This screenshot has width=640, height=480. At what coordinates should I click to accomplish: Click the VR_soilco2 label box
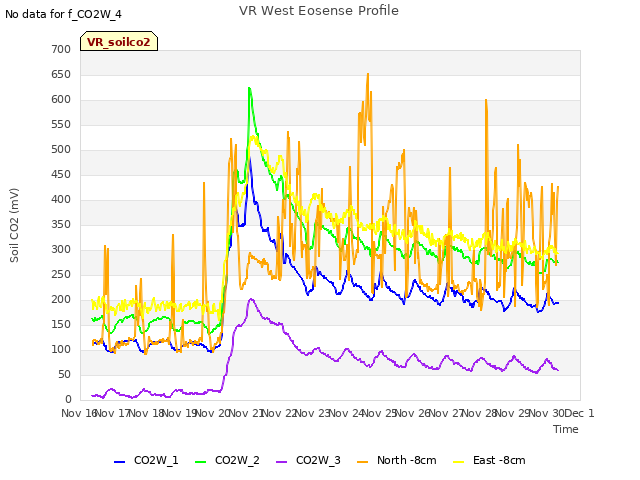coord(119,42)
